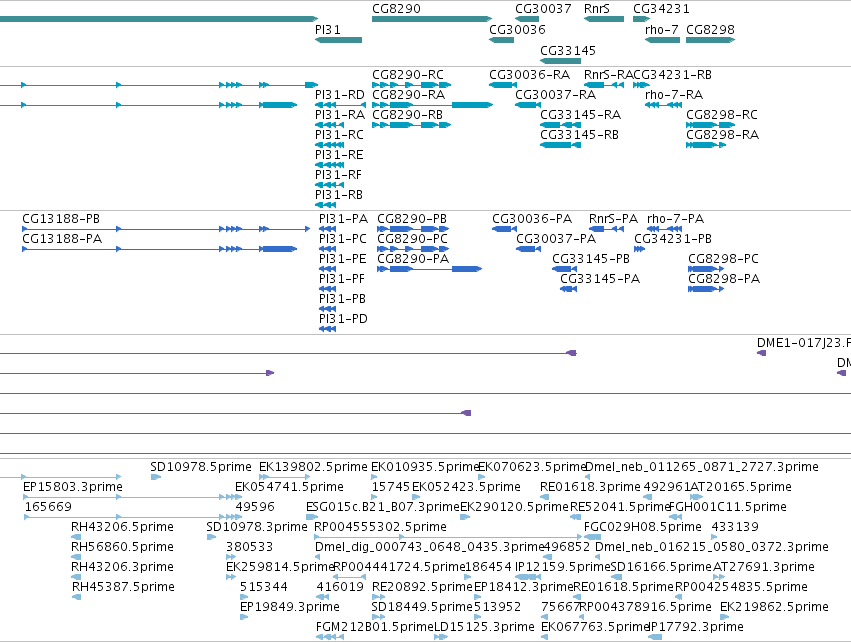Click protein CG13188-PA label

pos(62,239)
